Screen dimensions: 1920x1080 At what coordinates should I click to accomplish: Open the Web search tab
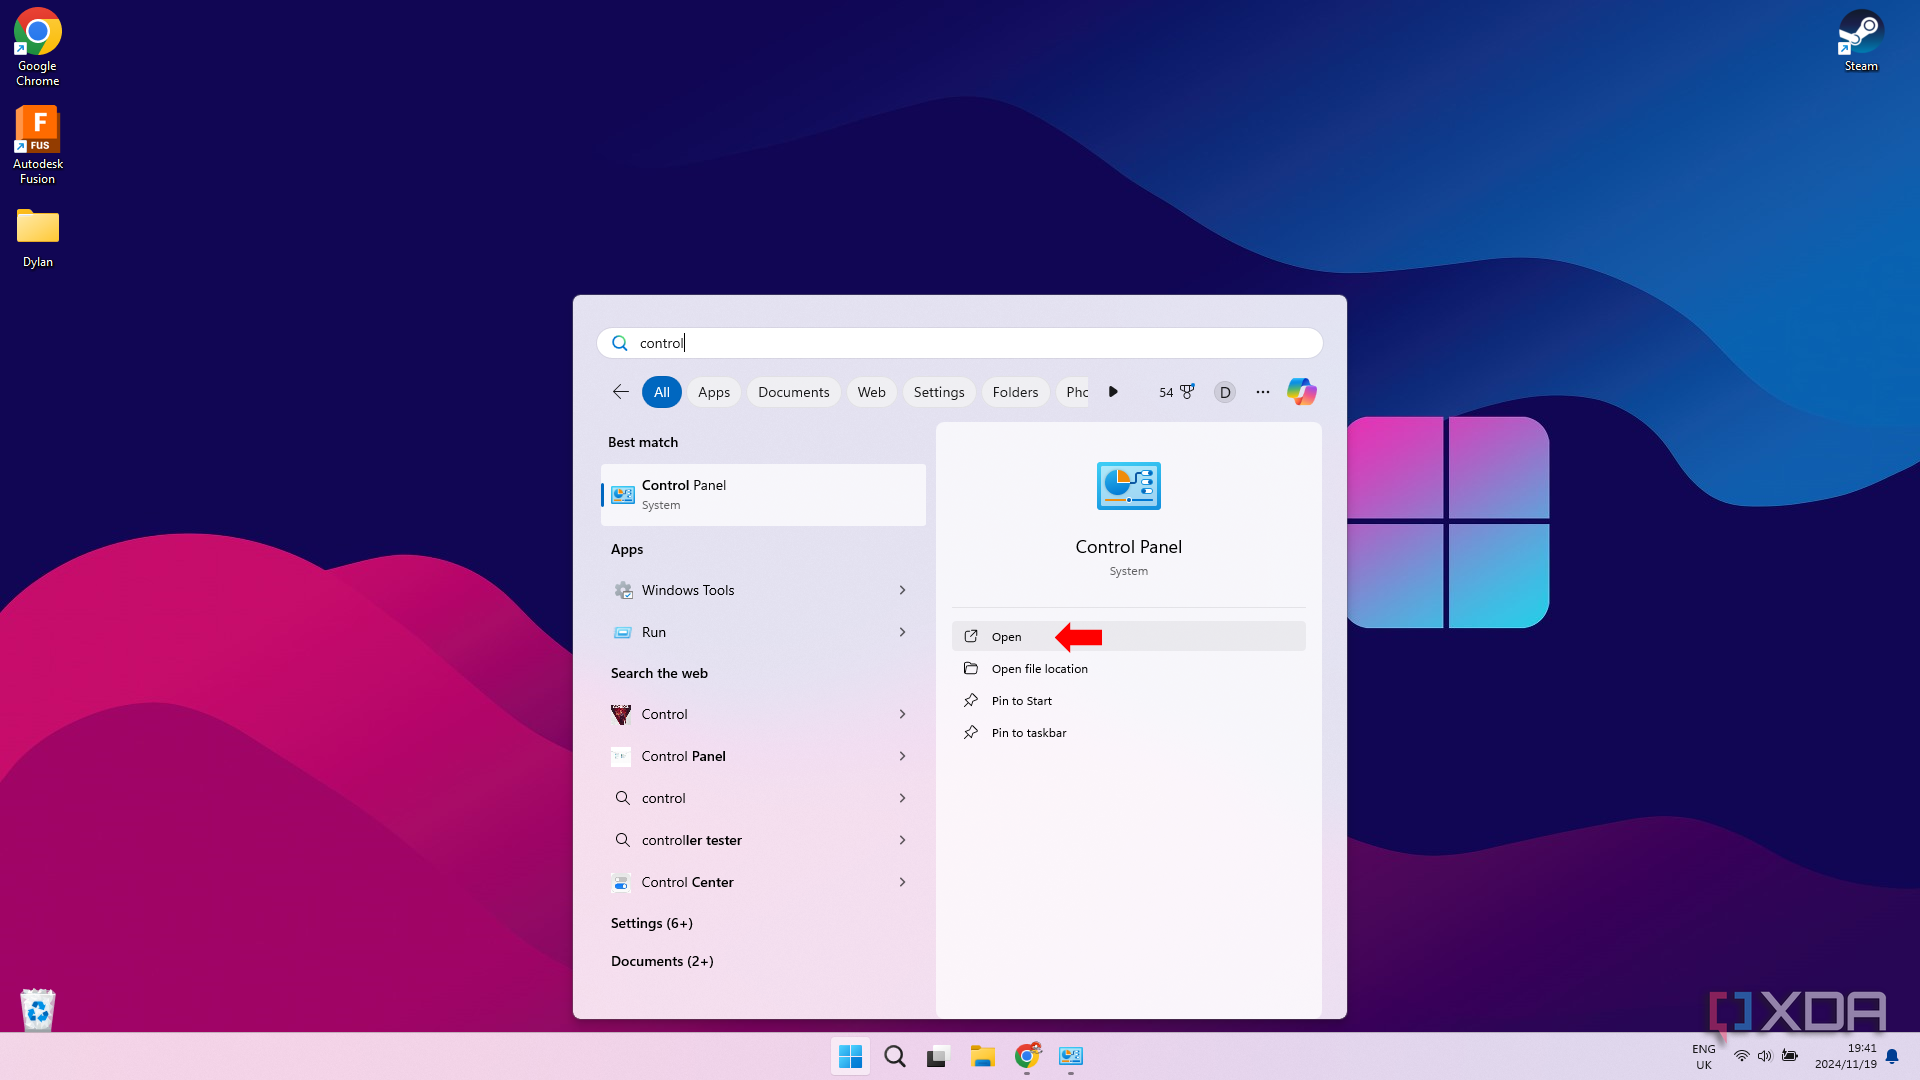(870, 391)
